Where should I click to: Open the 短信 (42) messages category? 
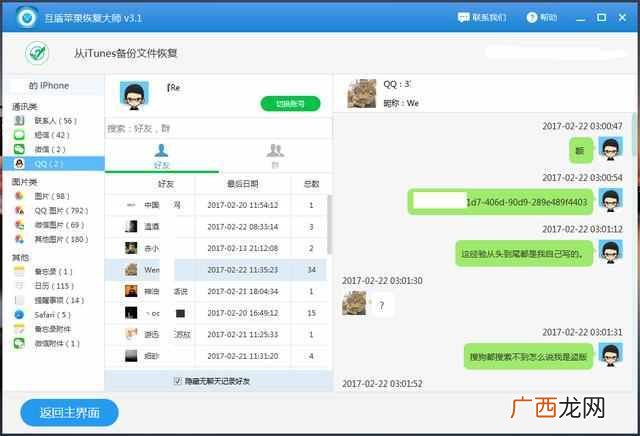42,135
